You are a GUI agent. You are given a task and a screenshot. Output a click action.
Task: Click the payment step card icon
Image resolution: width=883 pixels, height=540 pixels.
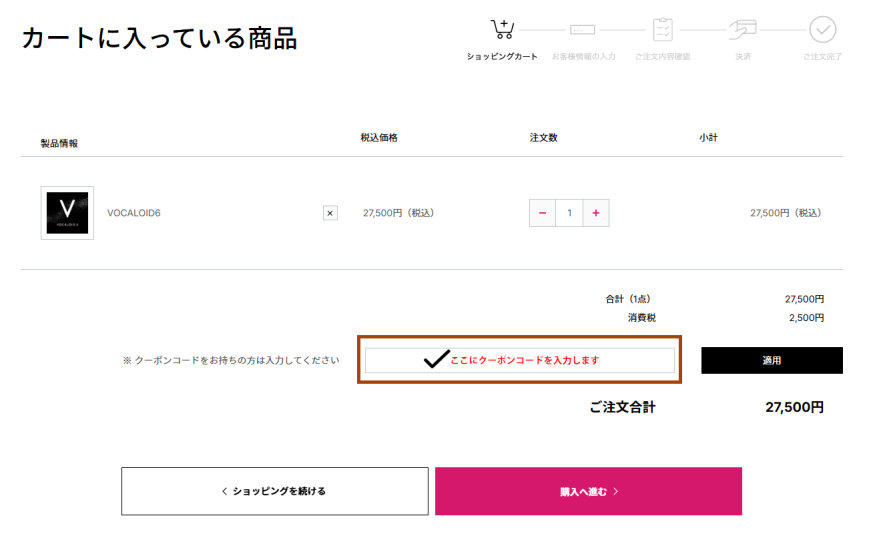[x=742, y=29]
